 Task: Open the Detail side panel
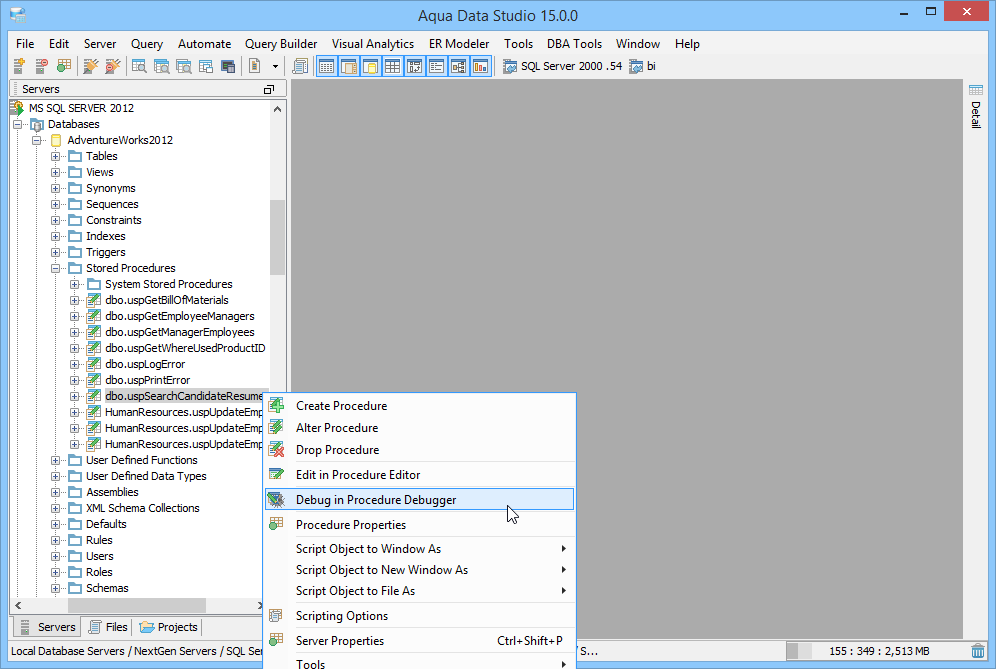pyautogui.click(x=976, y=107)
